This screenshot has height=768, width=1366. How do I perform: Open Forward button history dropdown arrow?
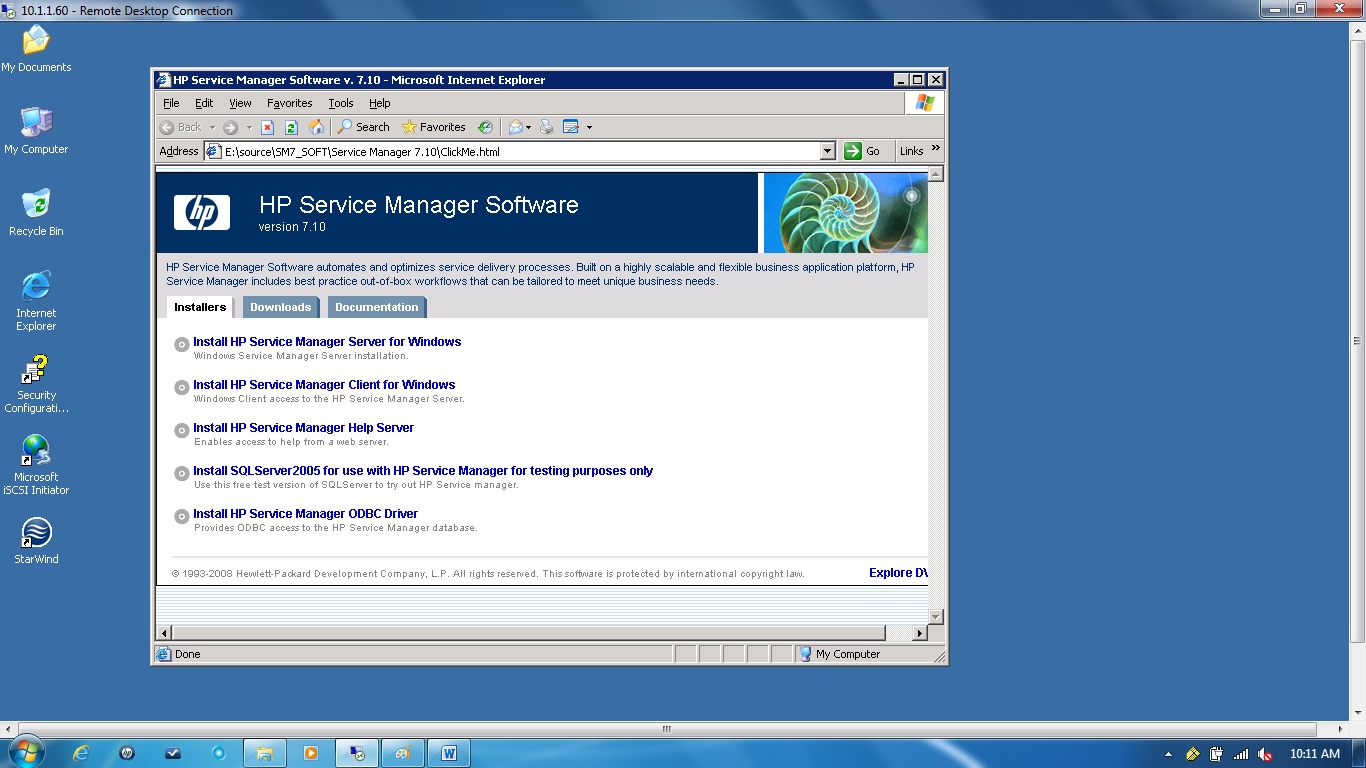click(x=249, y=127)
